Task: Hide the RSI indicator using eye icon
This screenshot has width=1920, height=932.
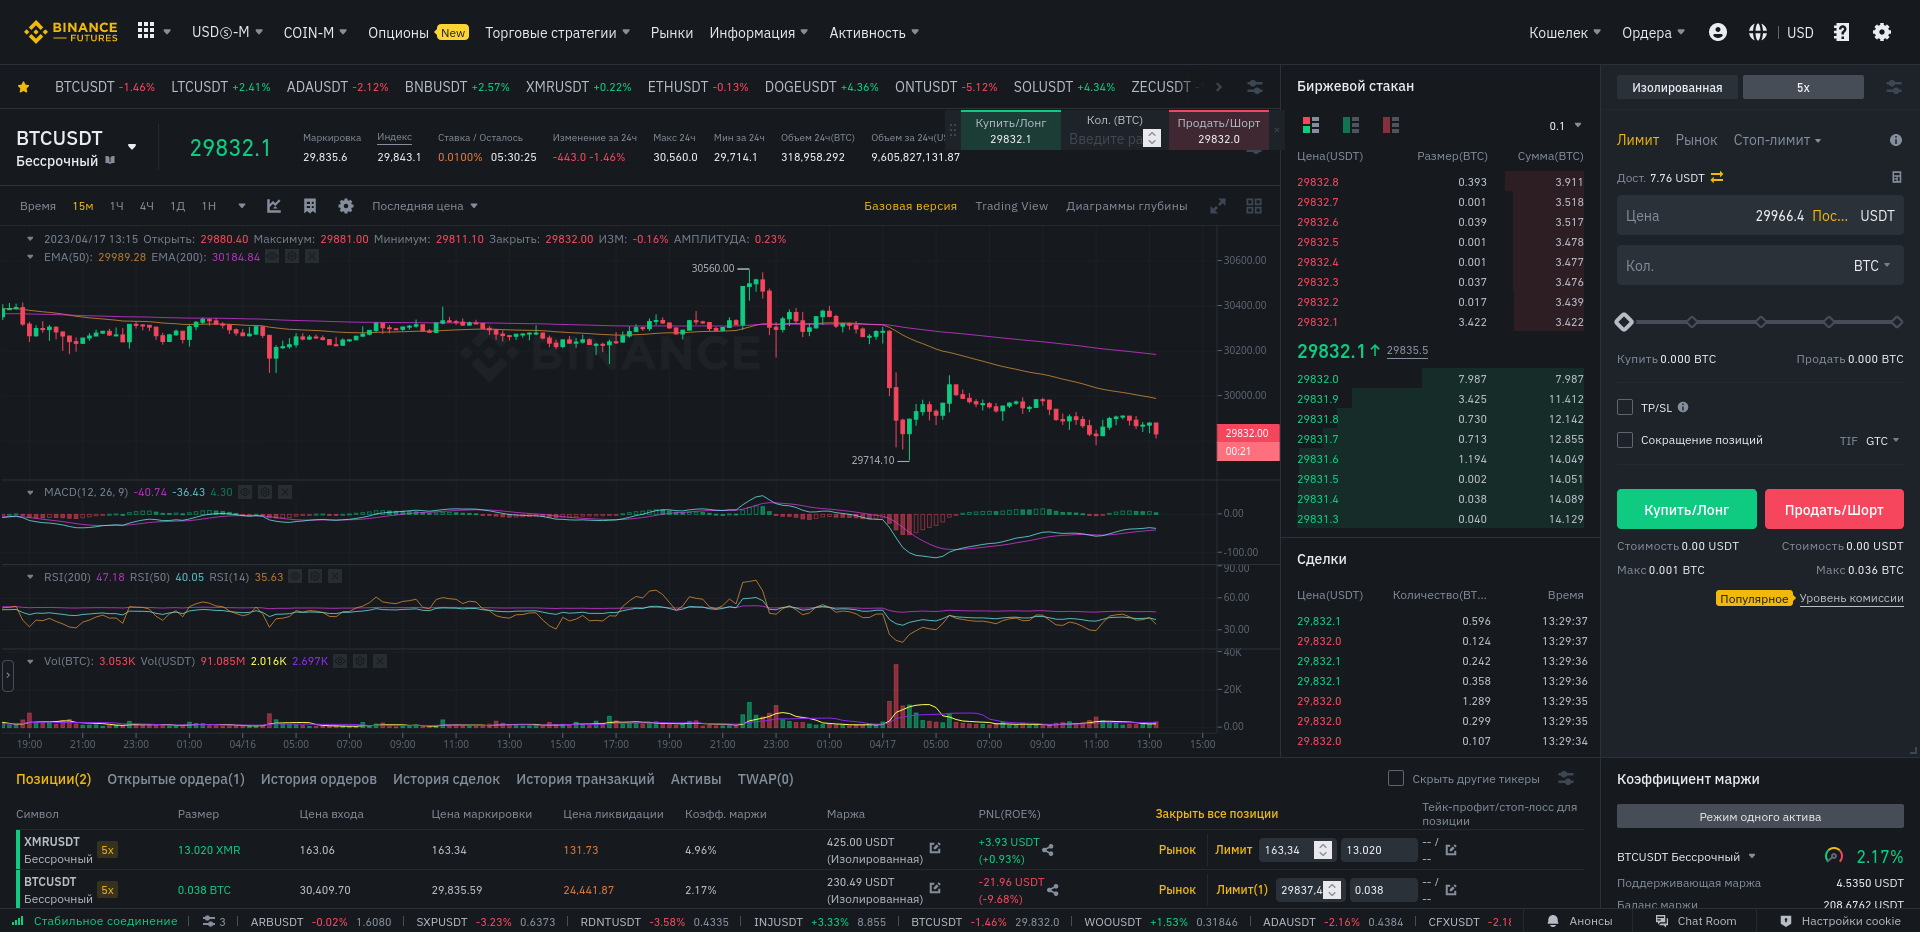Action: point(295,577)
